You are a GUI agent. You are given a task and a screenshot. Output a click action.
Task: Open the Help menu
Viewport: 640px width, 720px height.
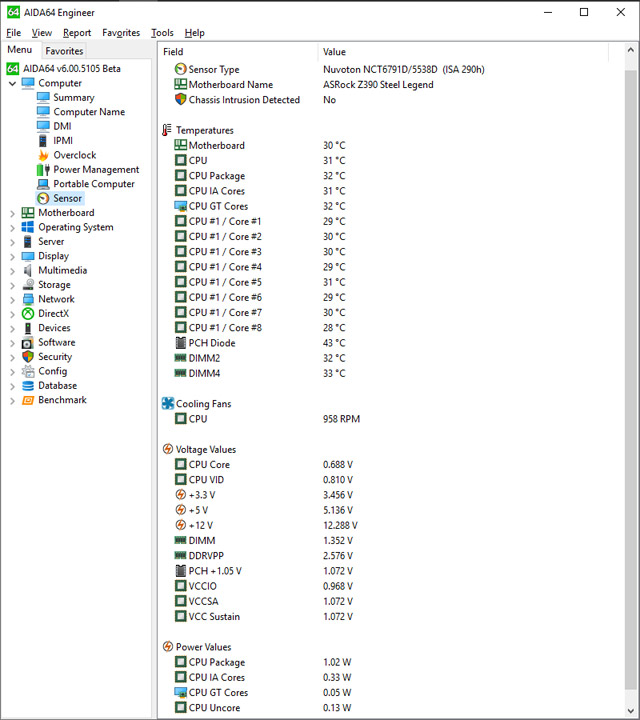(x=195, y=33)
